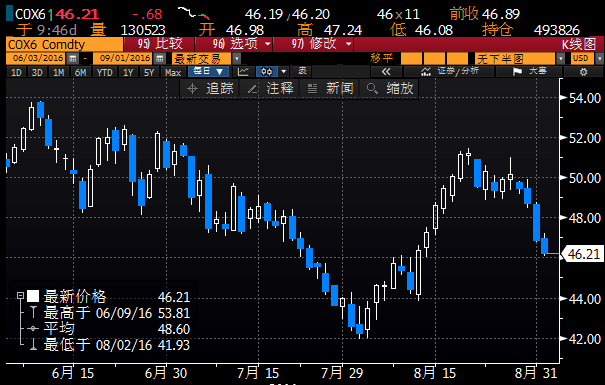Click the COX6 ticker in the header

30,14
